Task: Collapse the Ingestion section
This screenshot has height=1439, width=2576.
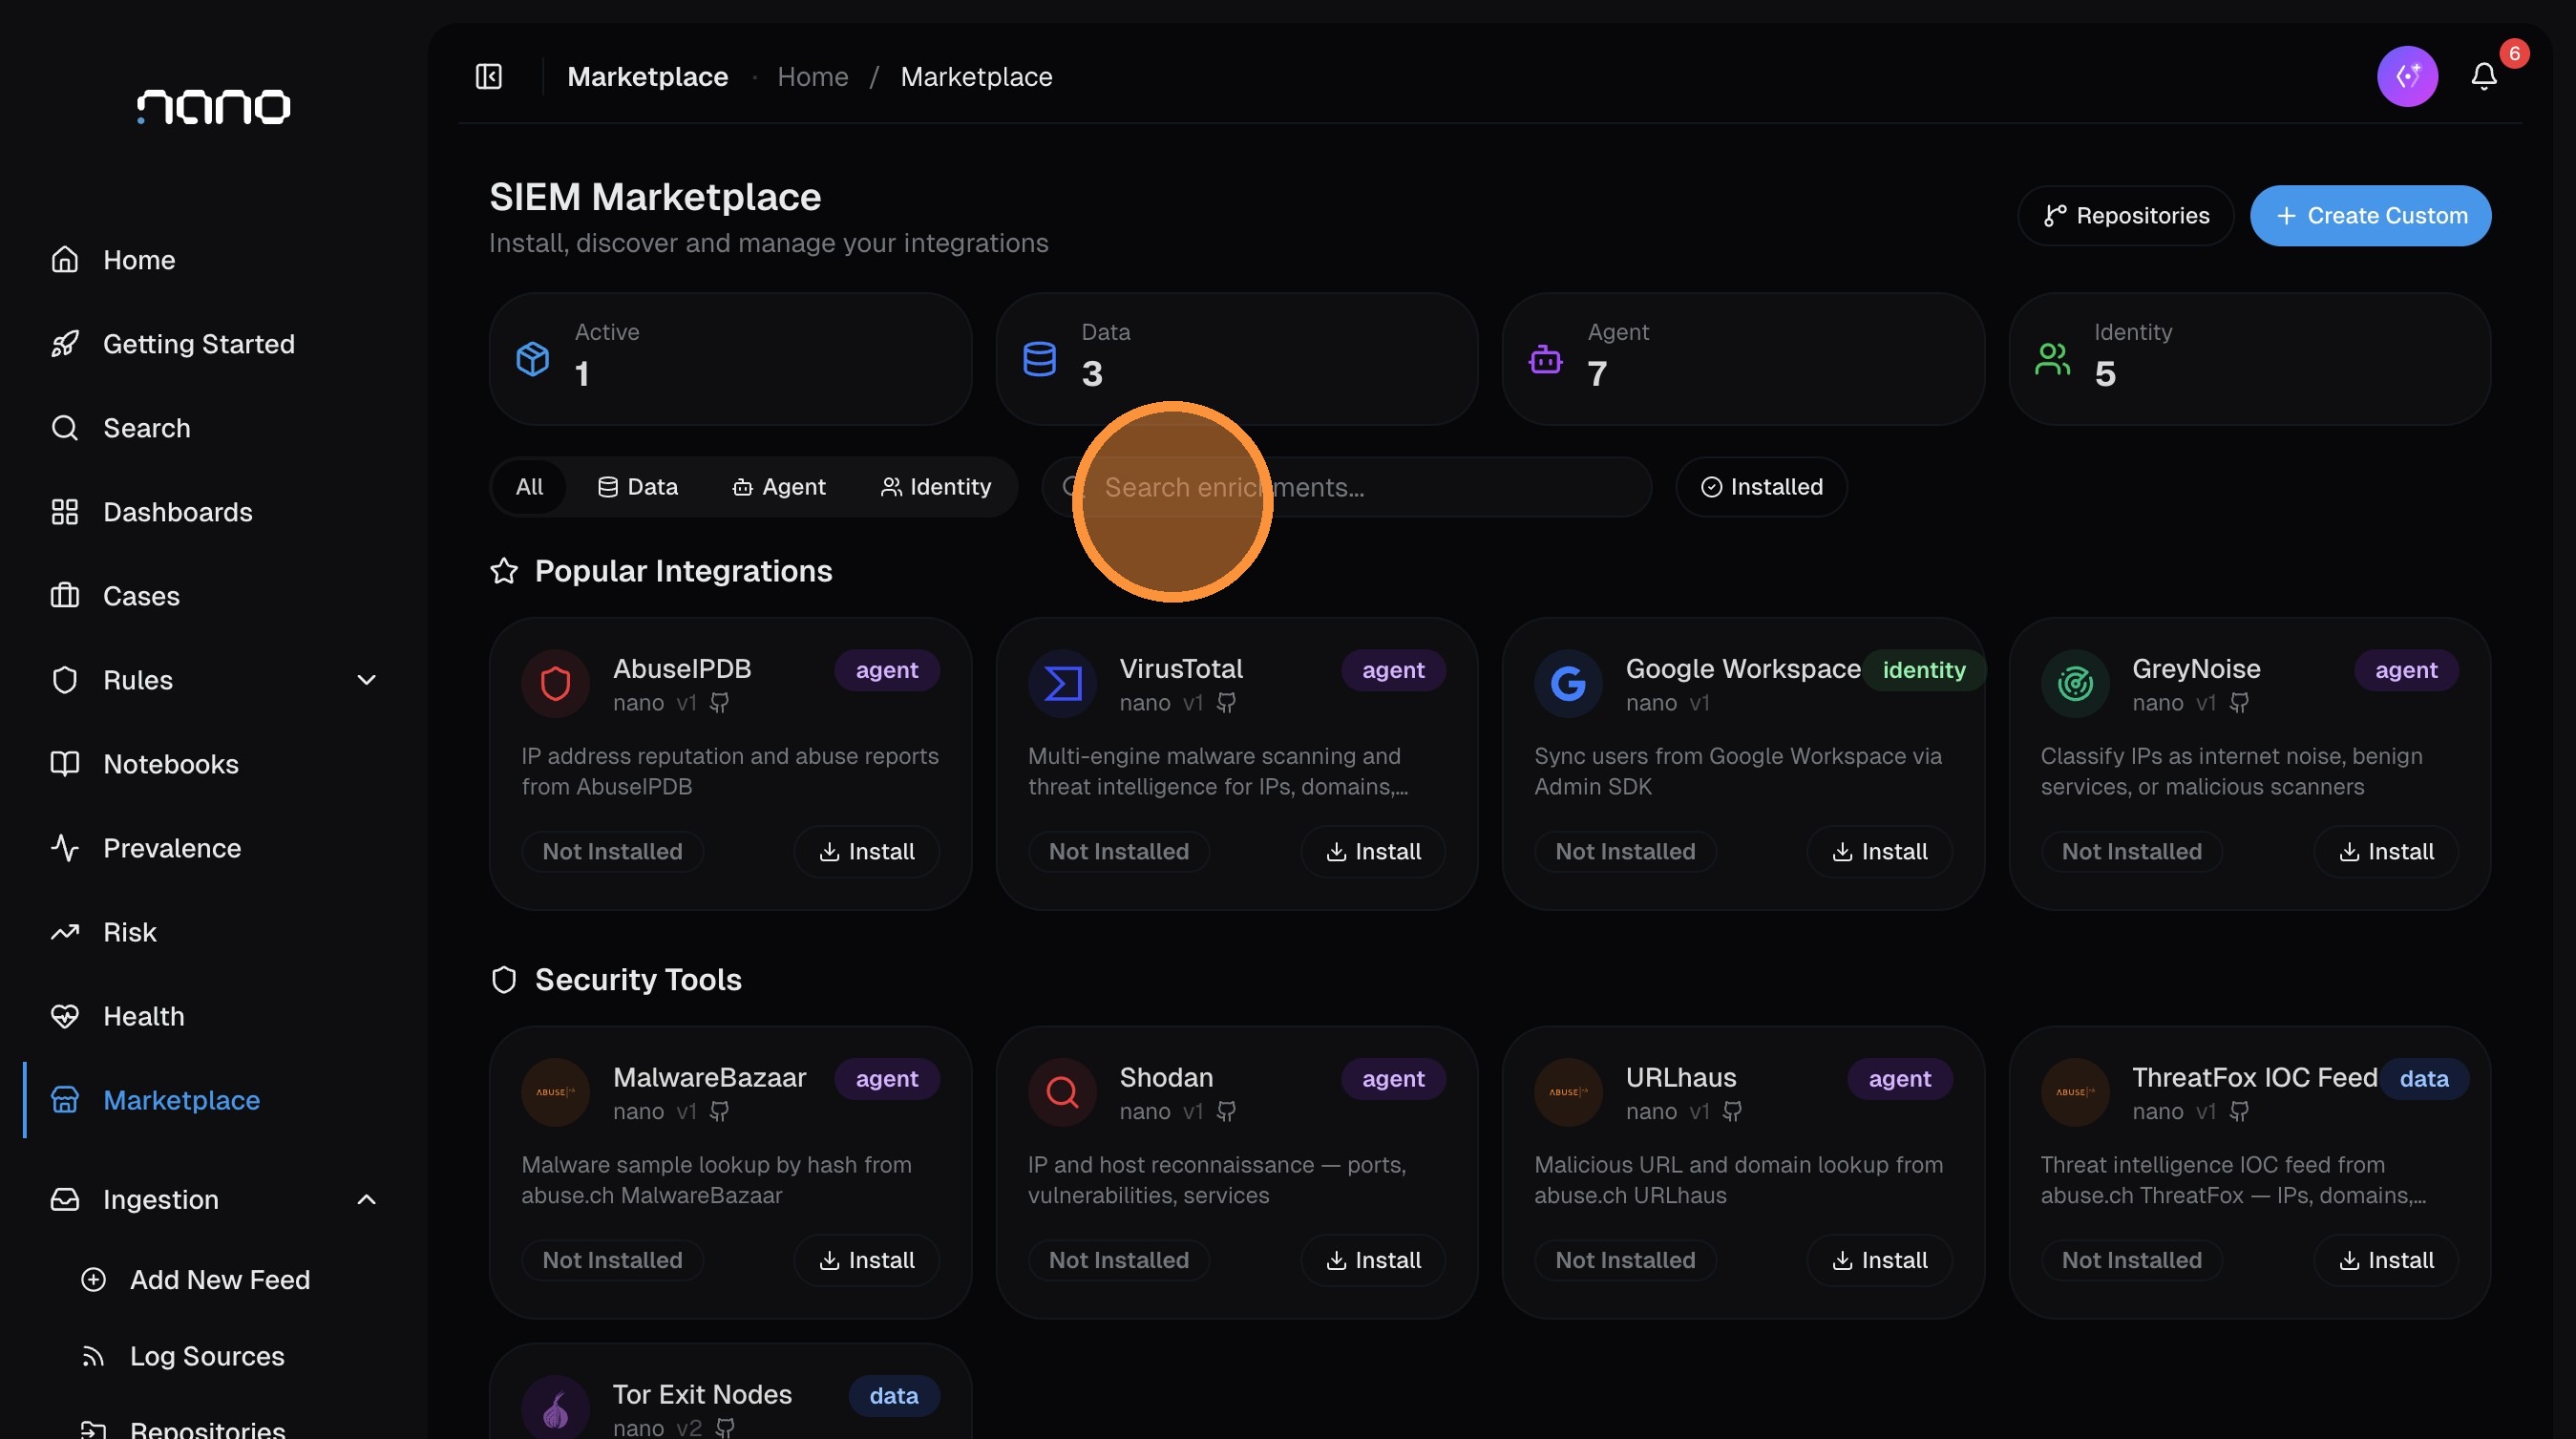Action: 366,1200
